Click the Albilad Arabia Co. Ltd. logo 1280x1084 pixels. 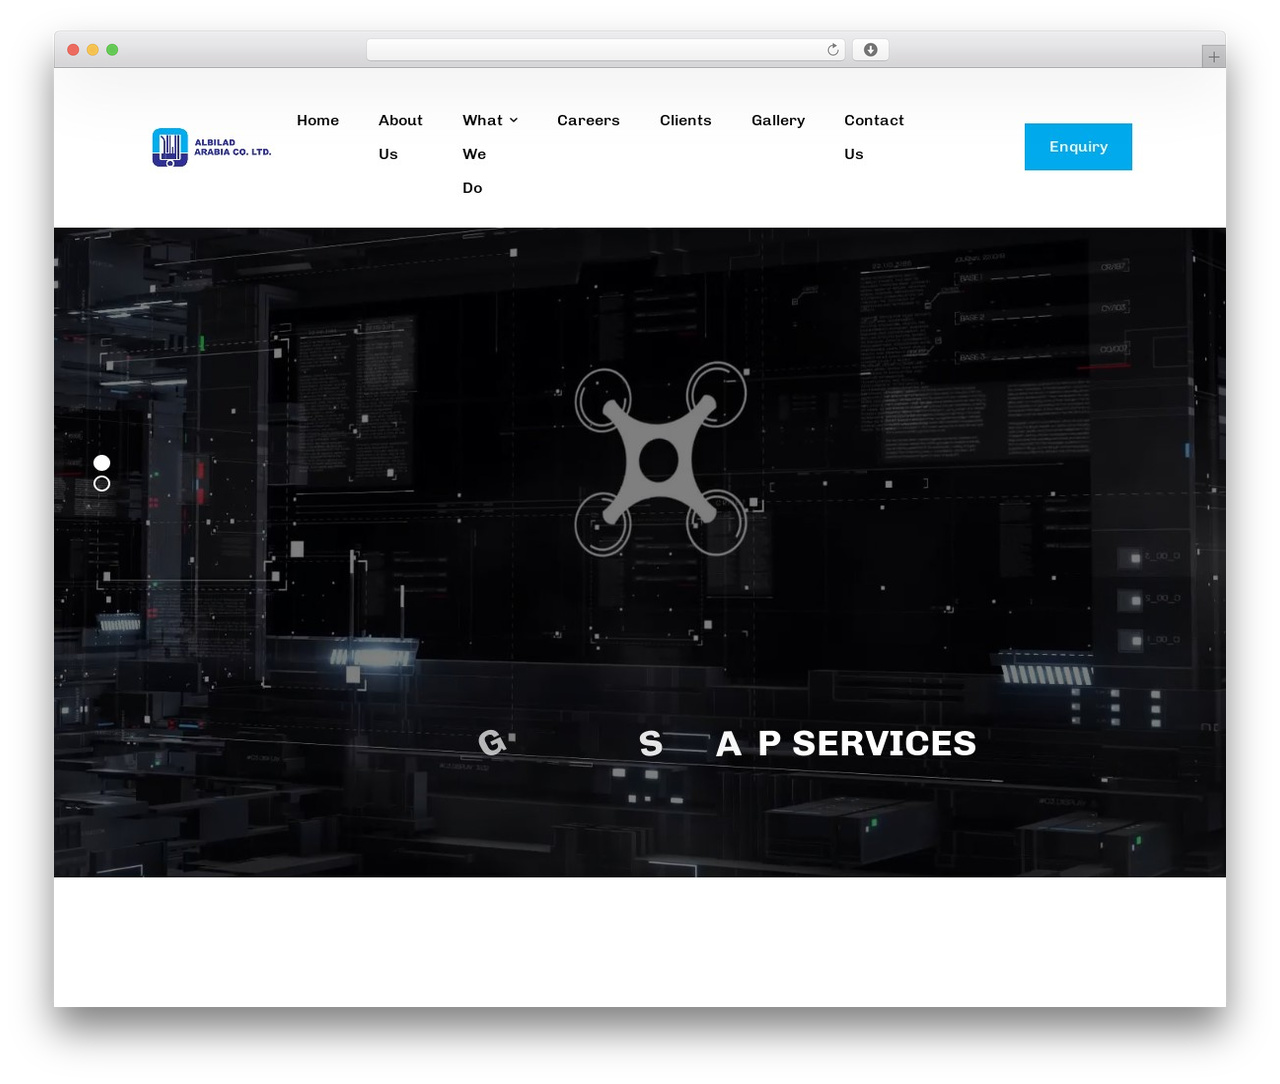212,147
